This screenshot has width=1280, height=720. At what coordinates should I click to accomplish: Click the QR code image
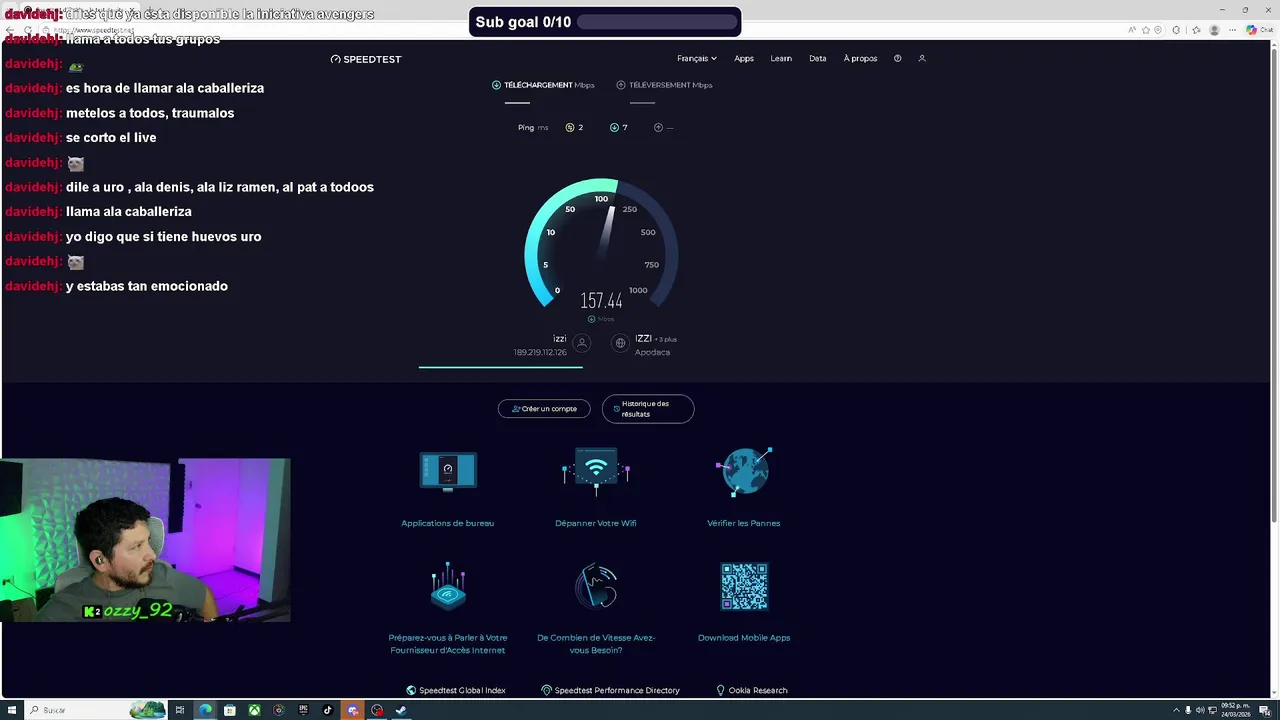tap(744, 586)
